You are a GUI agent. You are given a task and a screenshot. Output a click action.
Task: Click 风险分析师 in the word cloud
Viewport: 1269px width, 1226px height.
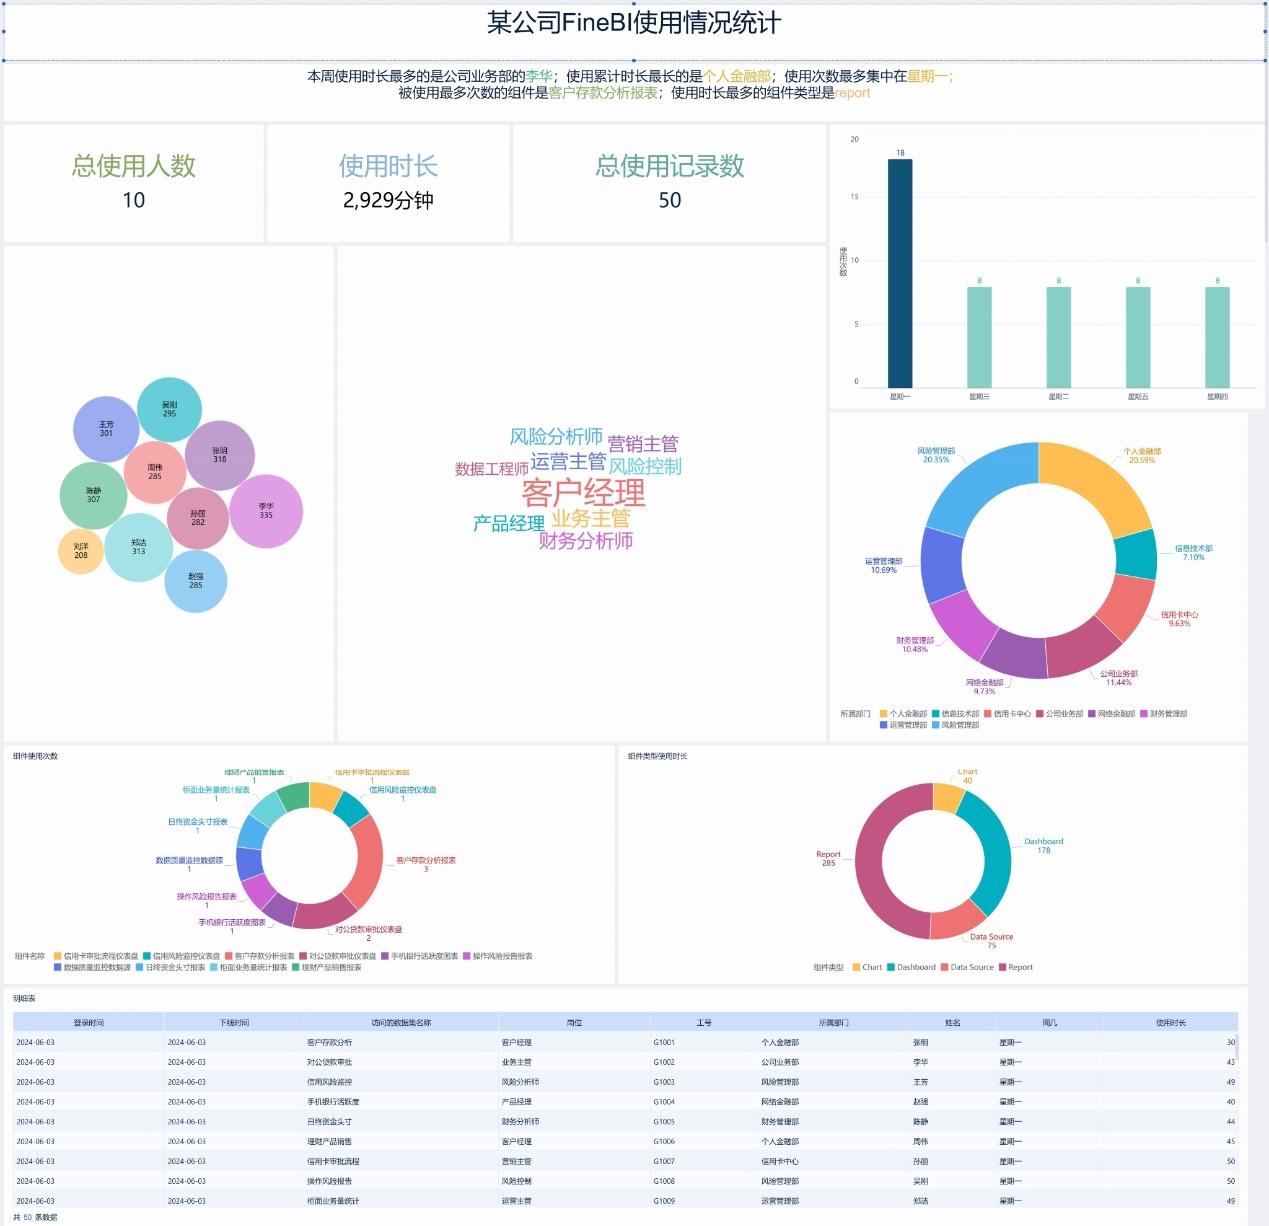[556, 437]
